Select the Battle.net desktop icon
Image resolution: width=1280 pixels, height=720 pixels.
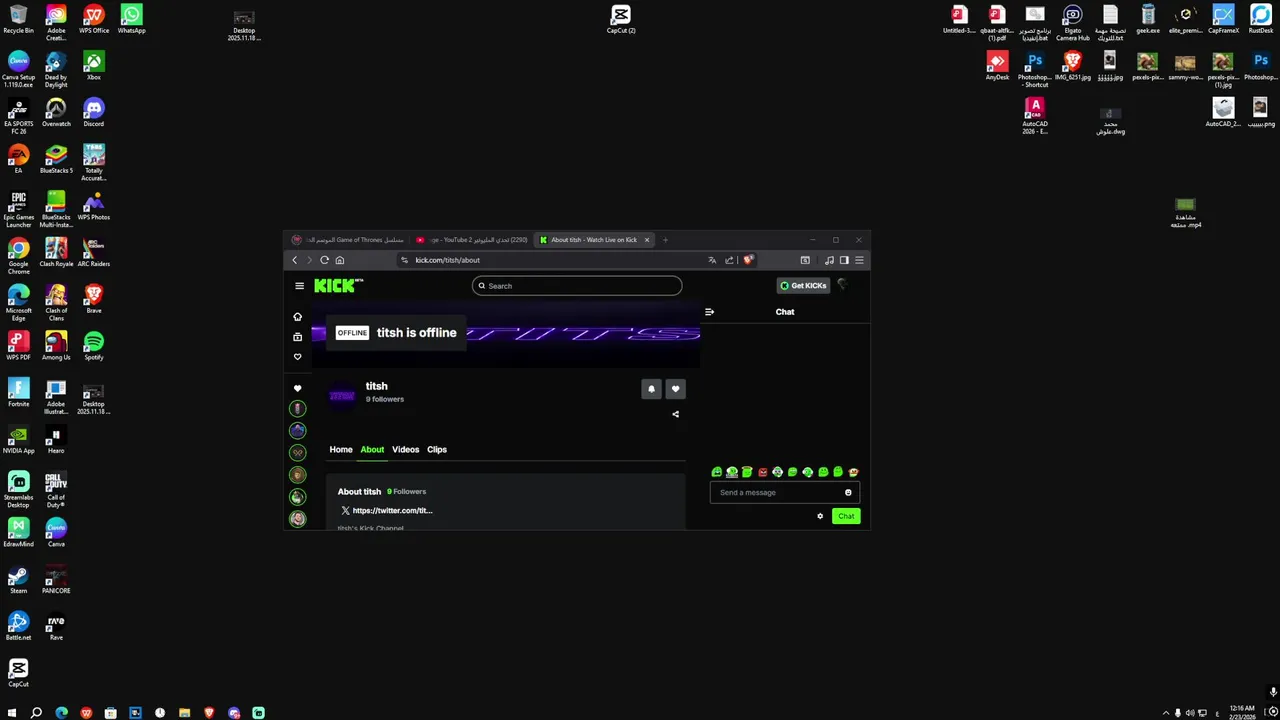18,626
